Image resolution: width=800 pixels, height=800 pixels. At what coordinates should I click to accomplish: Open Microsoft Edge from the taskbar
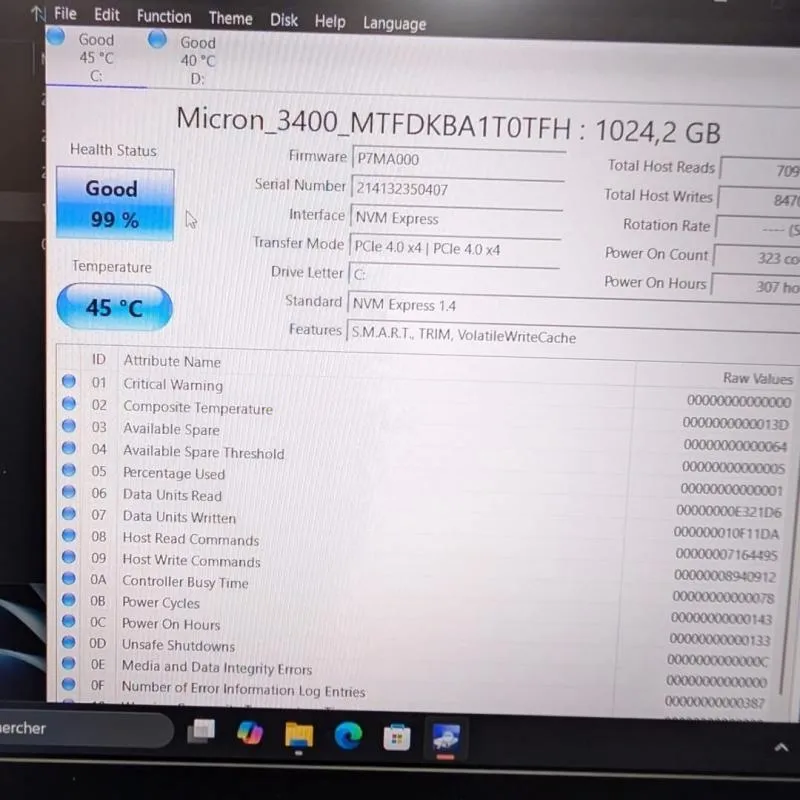pyautogui.click(x=348, y=736)
